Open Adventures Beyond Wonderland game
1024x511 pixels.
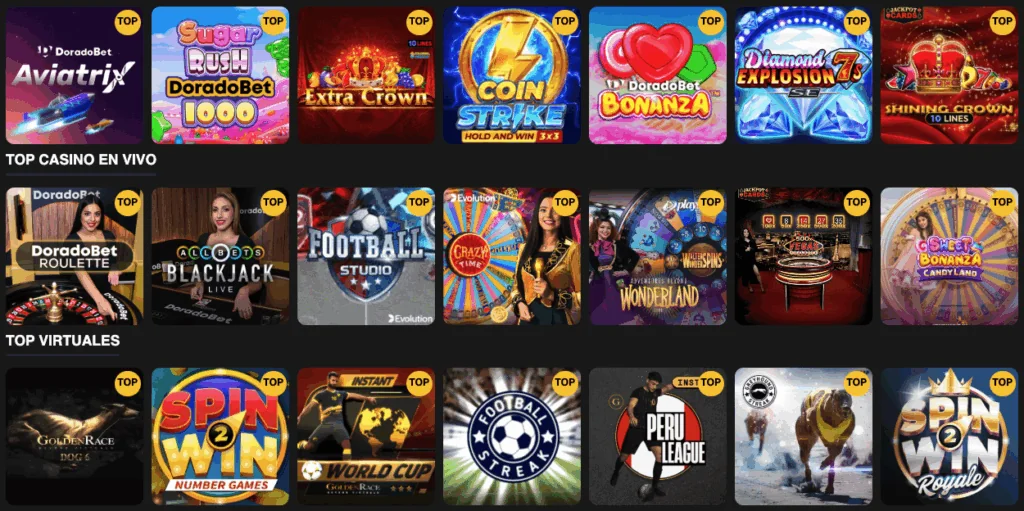(658, 256)
